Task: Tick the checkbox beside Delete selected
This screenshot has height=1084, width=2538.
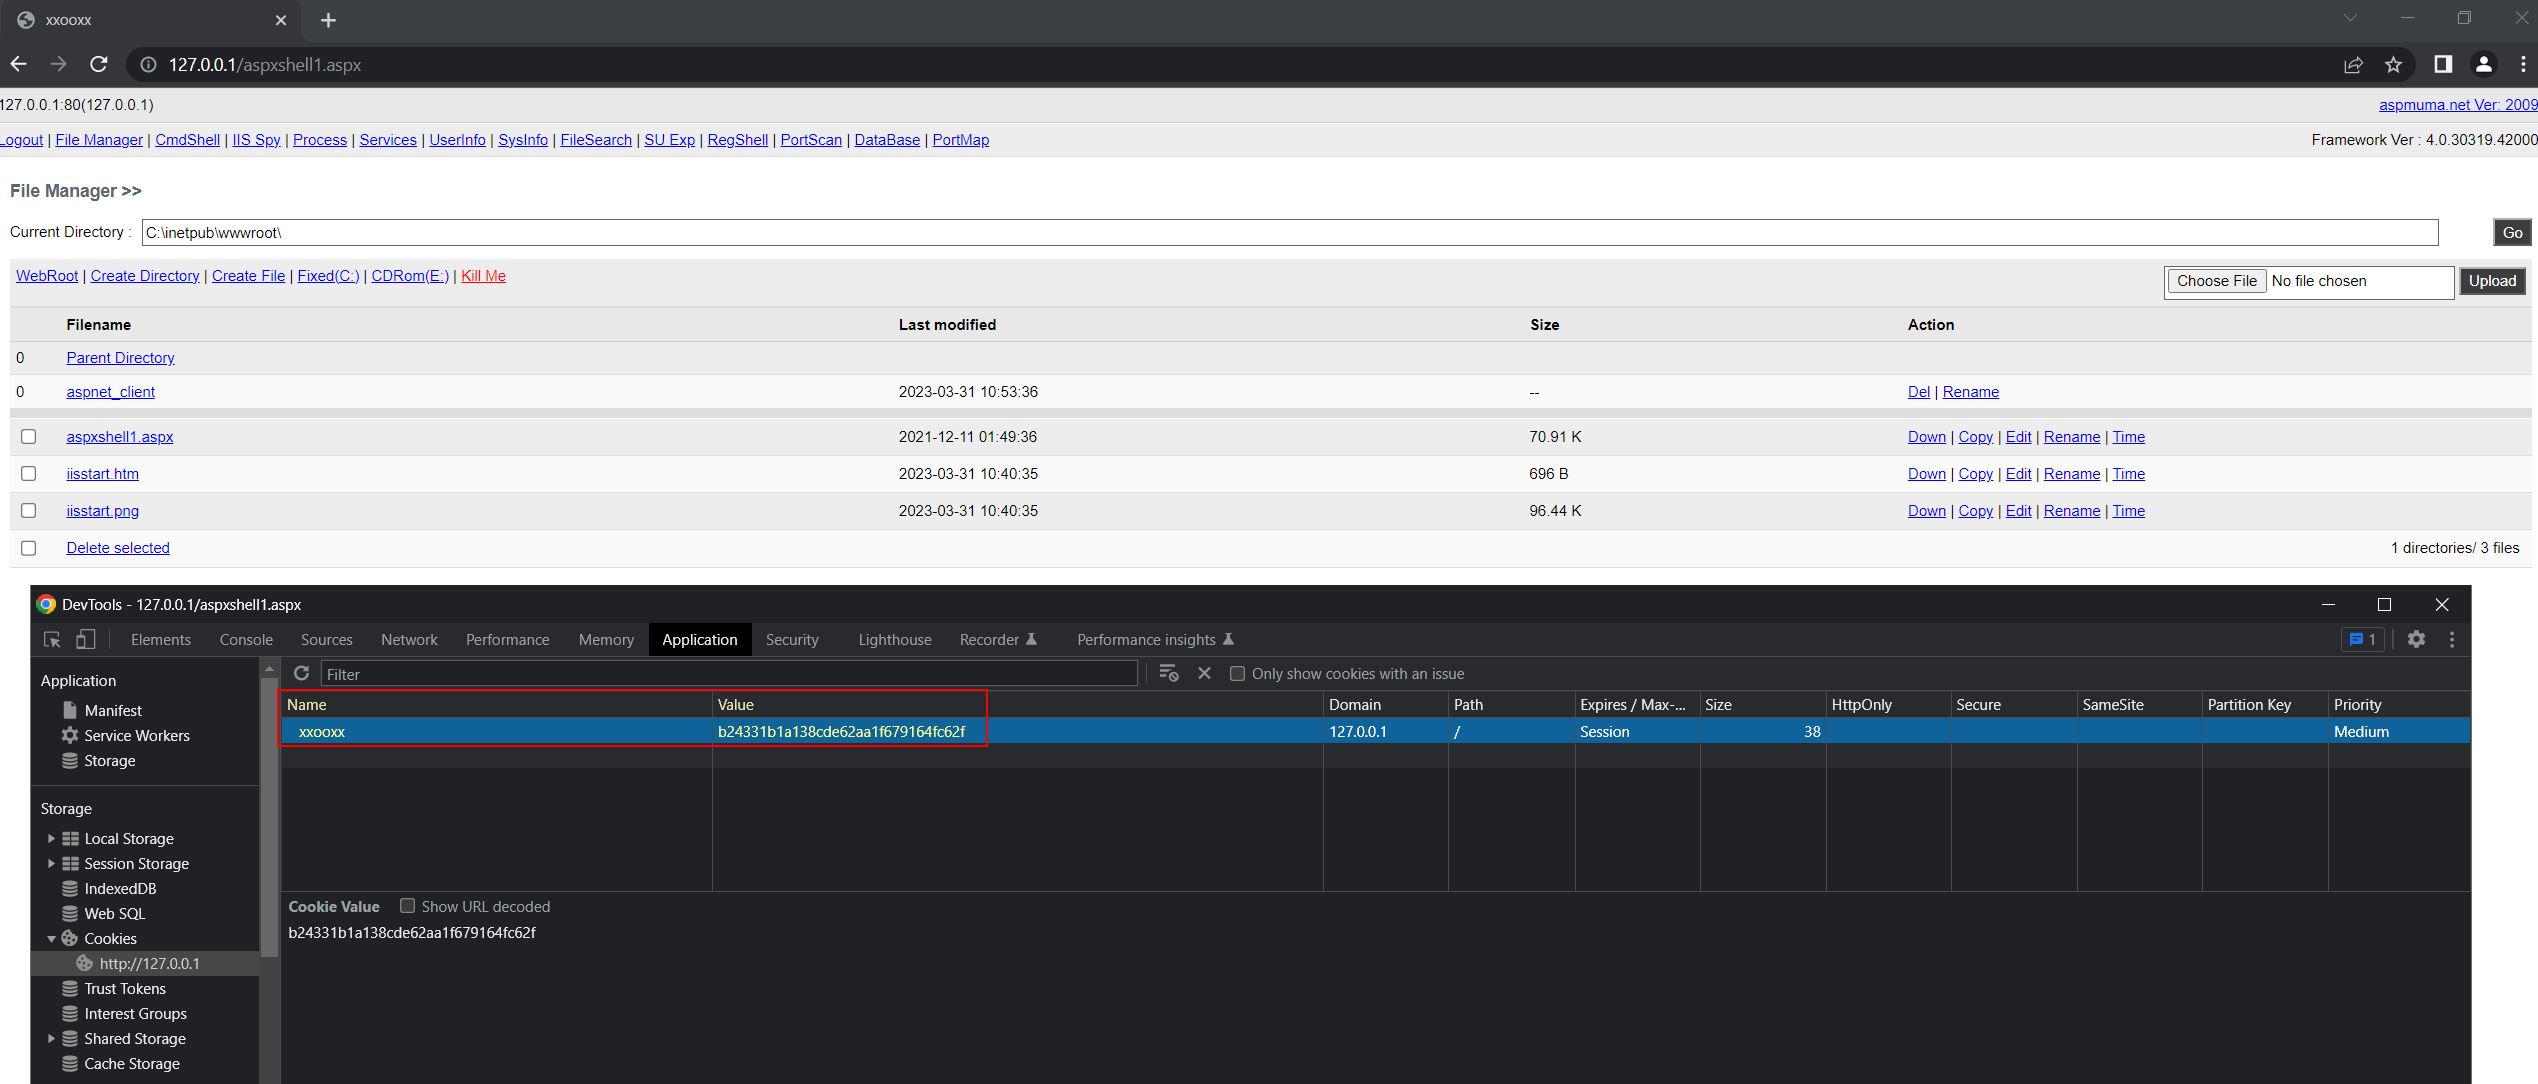Action: click(x=28, y=547)
